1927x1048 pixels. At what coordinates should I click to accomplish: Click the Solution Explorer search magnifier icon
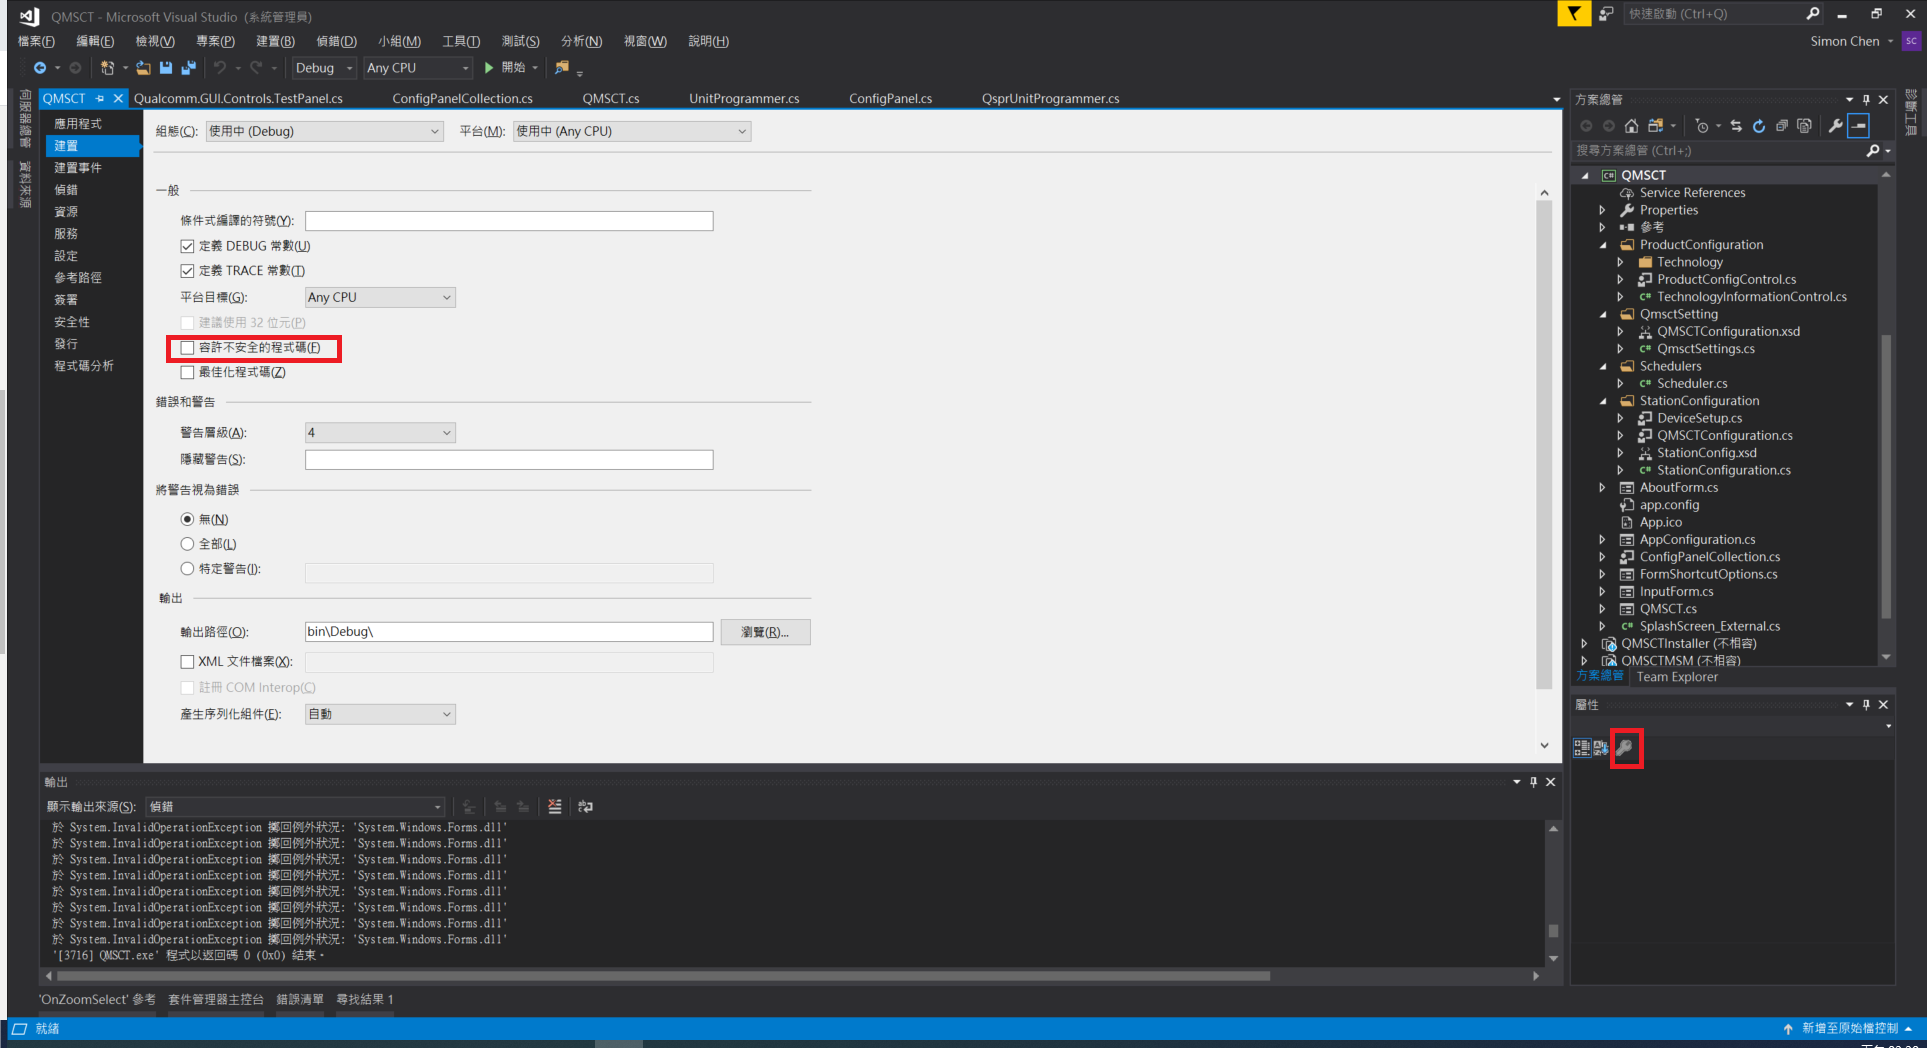point(1873,151)
